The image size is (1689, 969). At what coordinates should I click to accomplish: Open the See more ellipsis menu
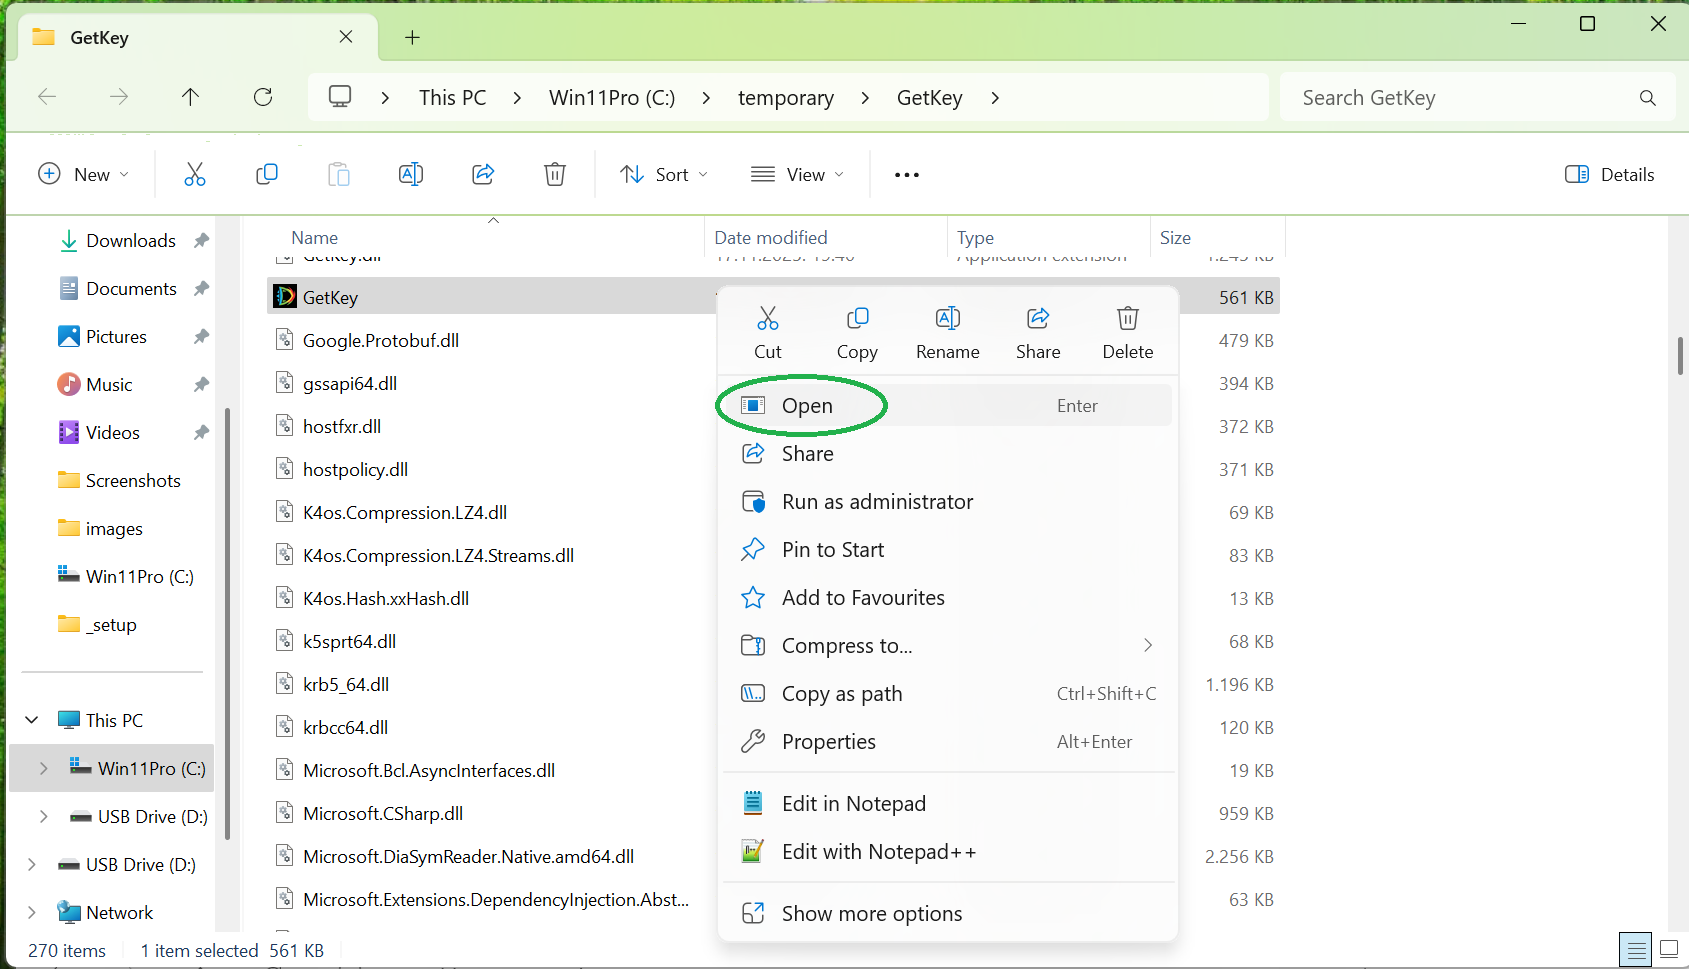(906, 175)
